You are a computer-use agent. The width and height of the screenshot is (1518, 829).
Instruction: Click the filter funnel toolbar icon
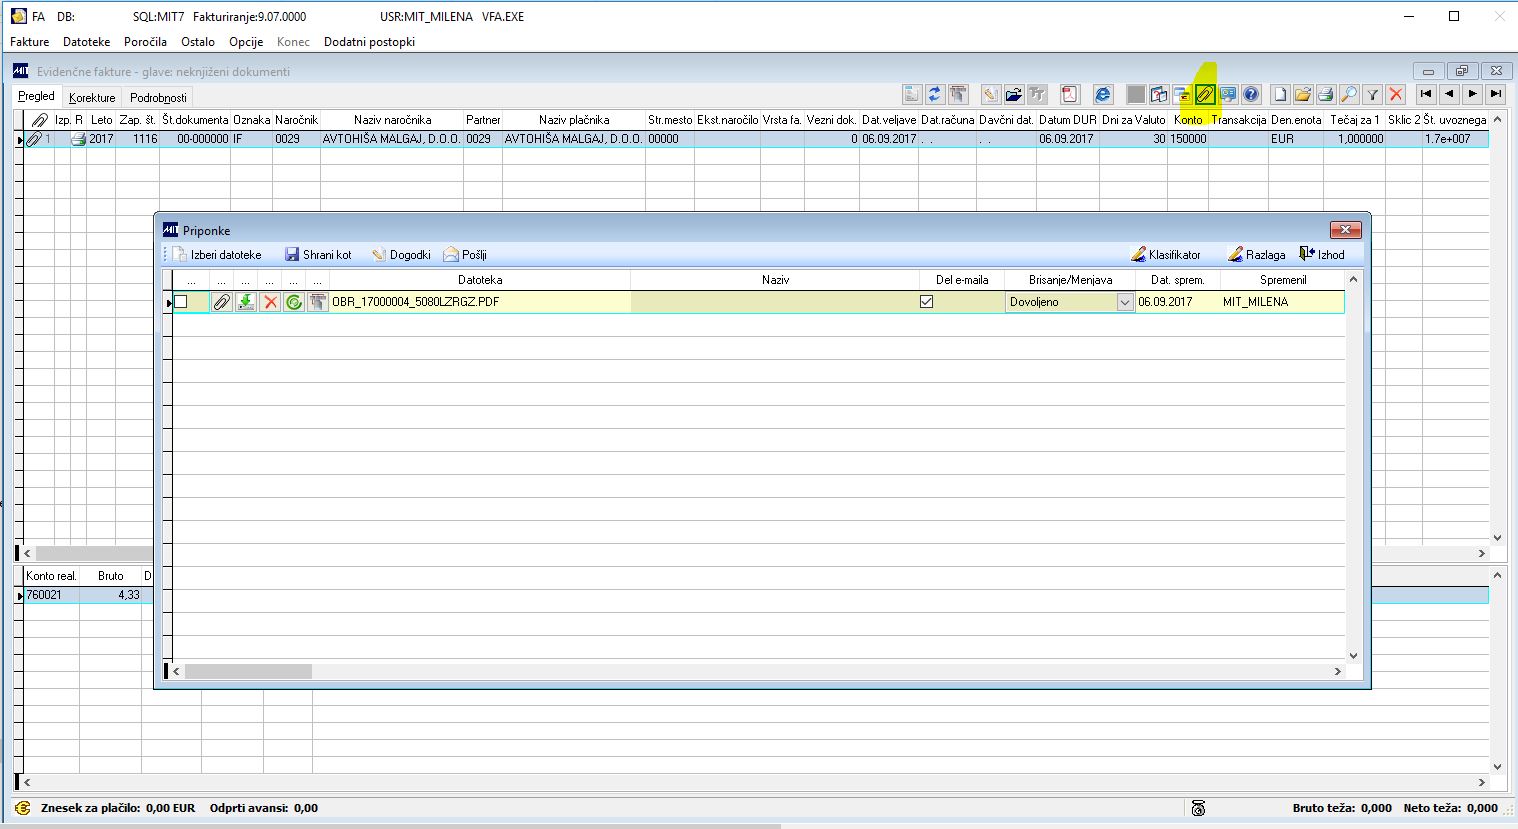pos(1373,95)
